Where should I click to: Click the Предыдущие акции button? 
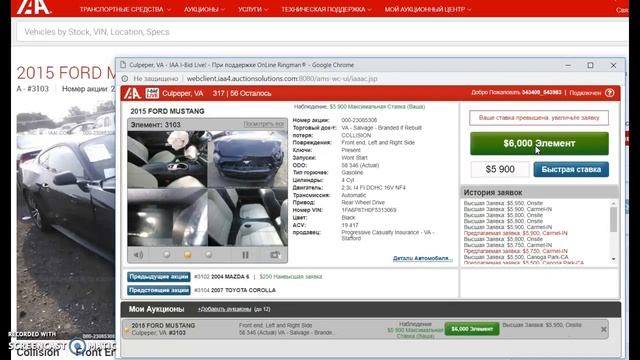pos(159,277)
